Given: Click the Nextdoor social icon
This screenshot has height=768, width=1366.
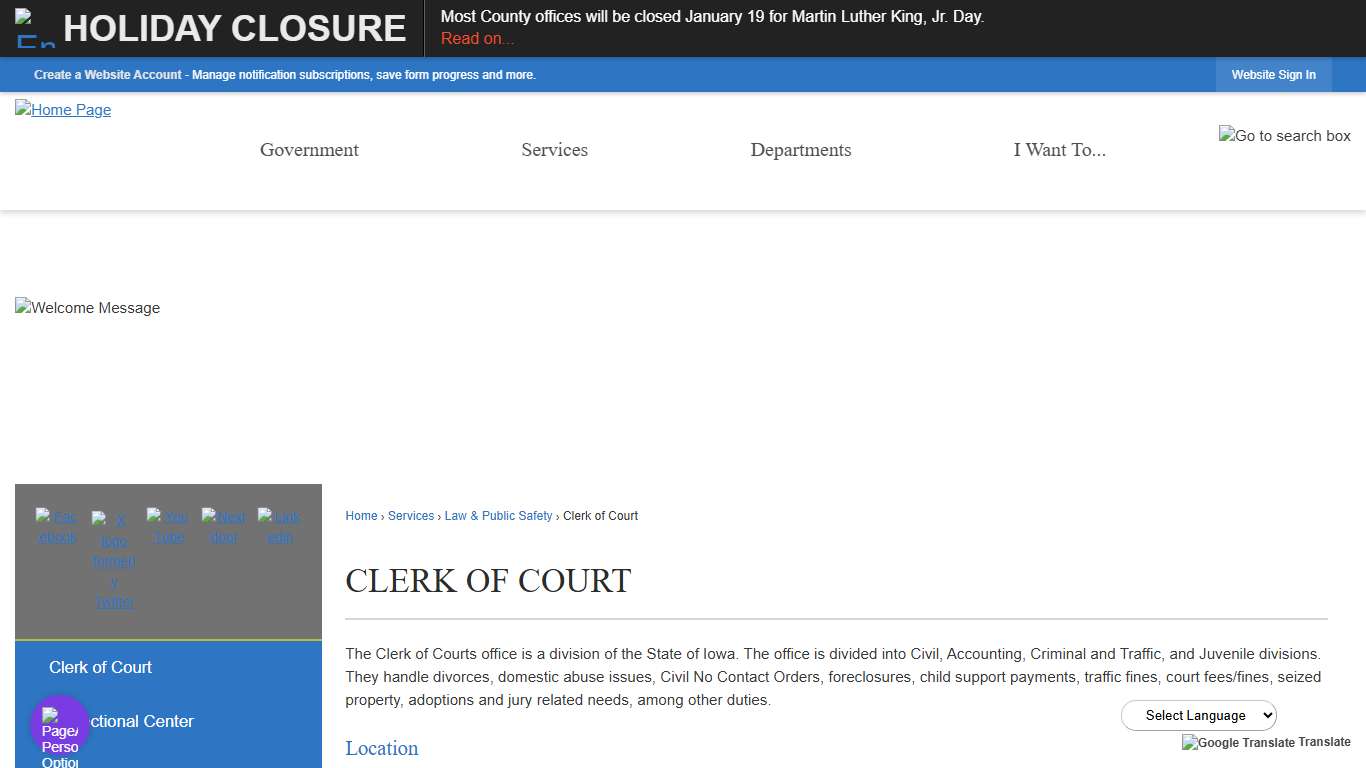Looking at the screenshot, I should click(222, 527).
